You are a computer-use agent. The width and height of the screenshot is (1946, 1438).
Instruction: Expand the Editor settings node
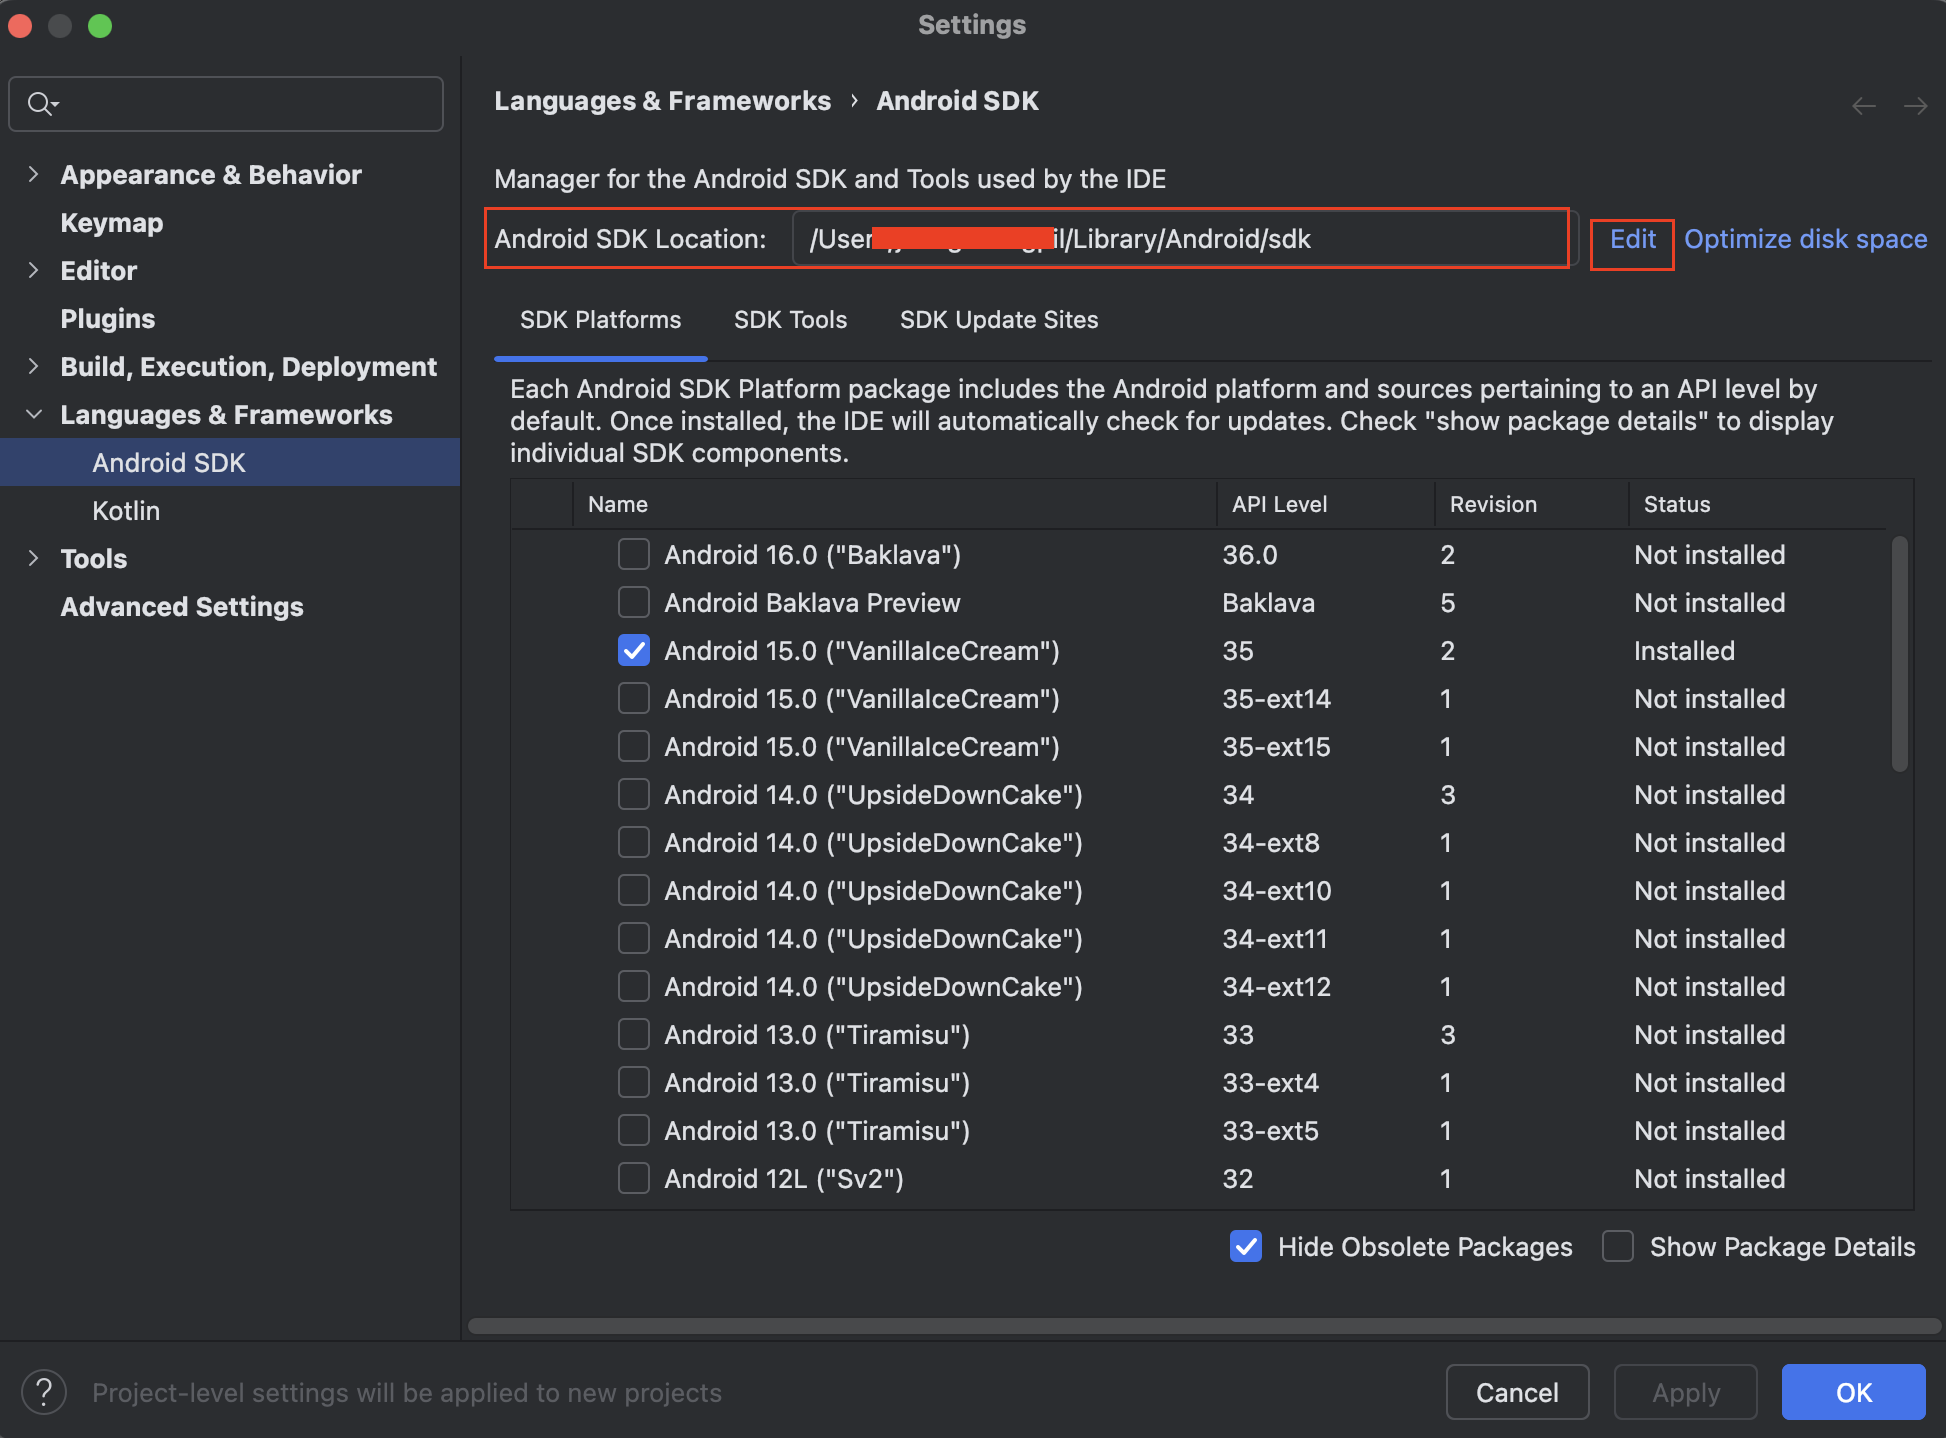(x=34, y=271)
